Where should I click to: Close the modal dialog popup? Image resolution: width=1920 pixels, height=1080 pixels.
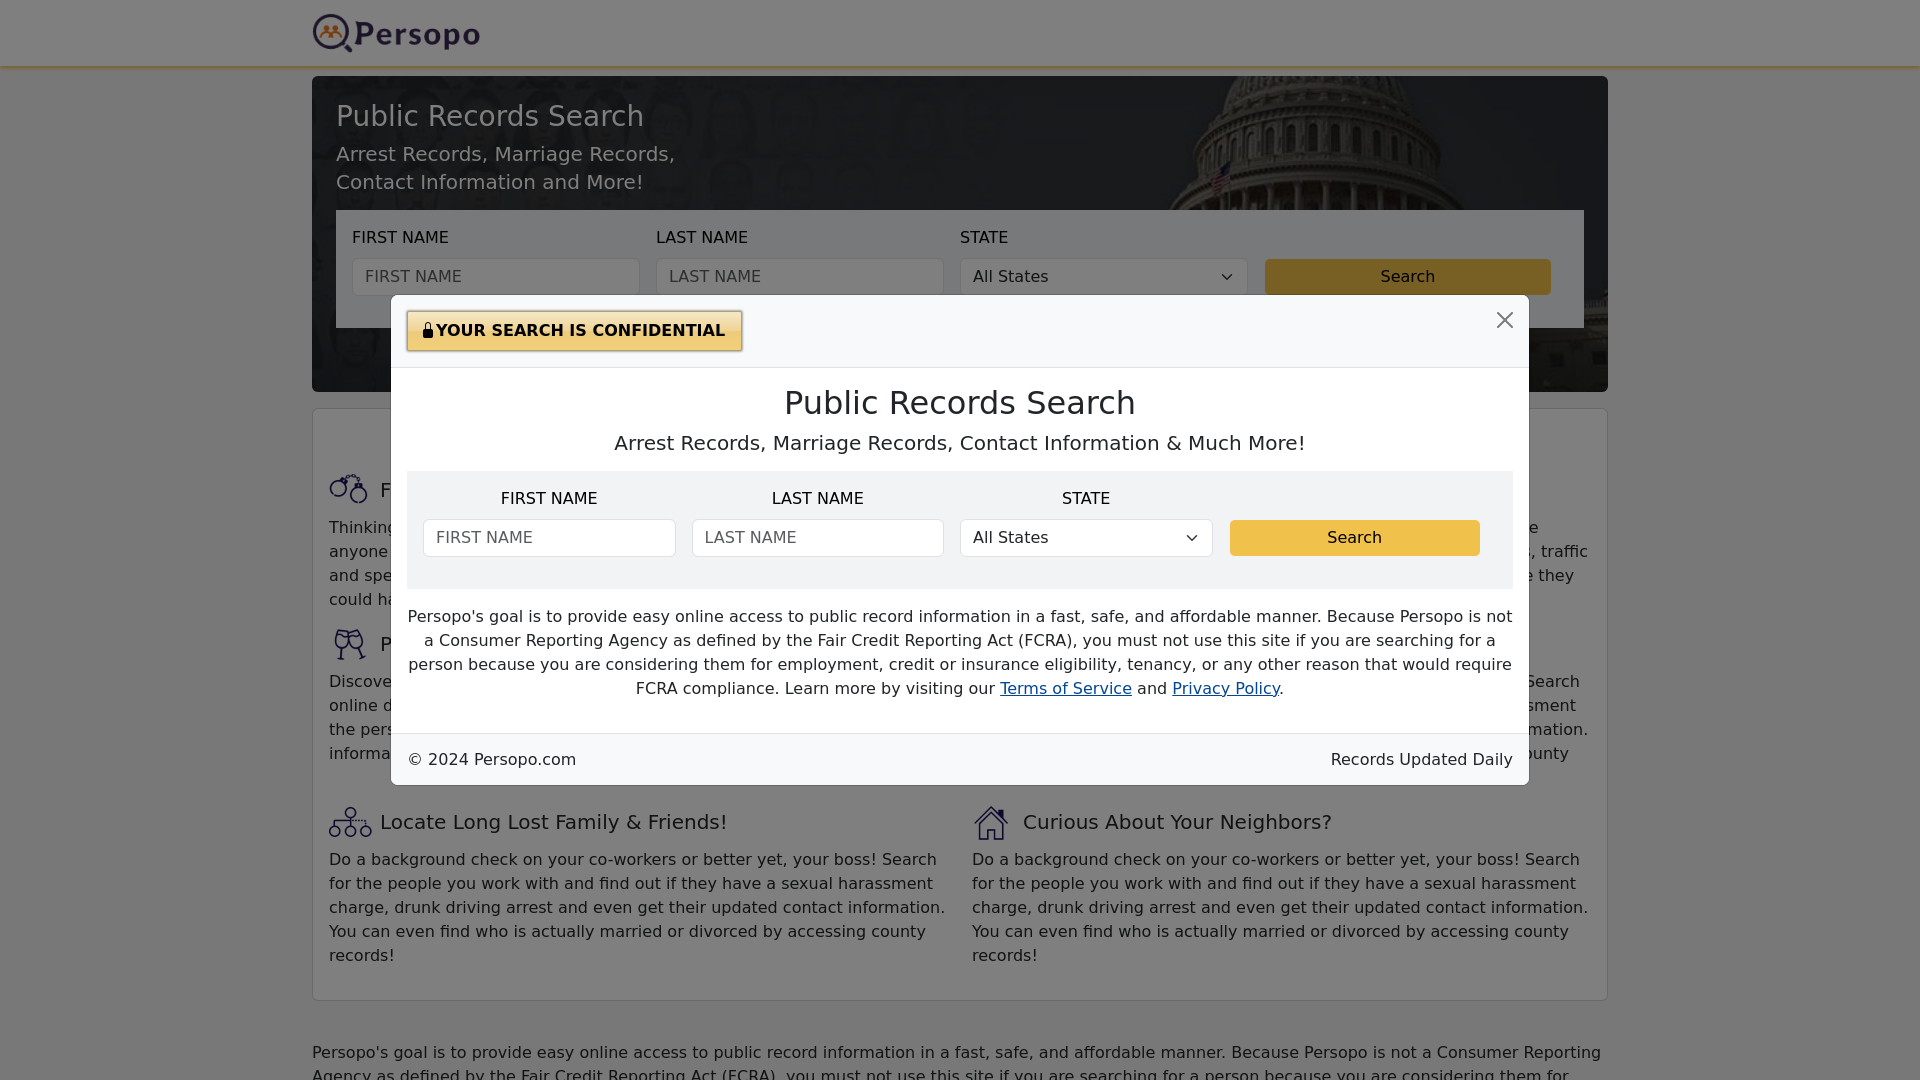click(1505, 320)
